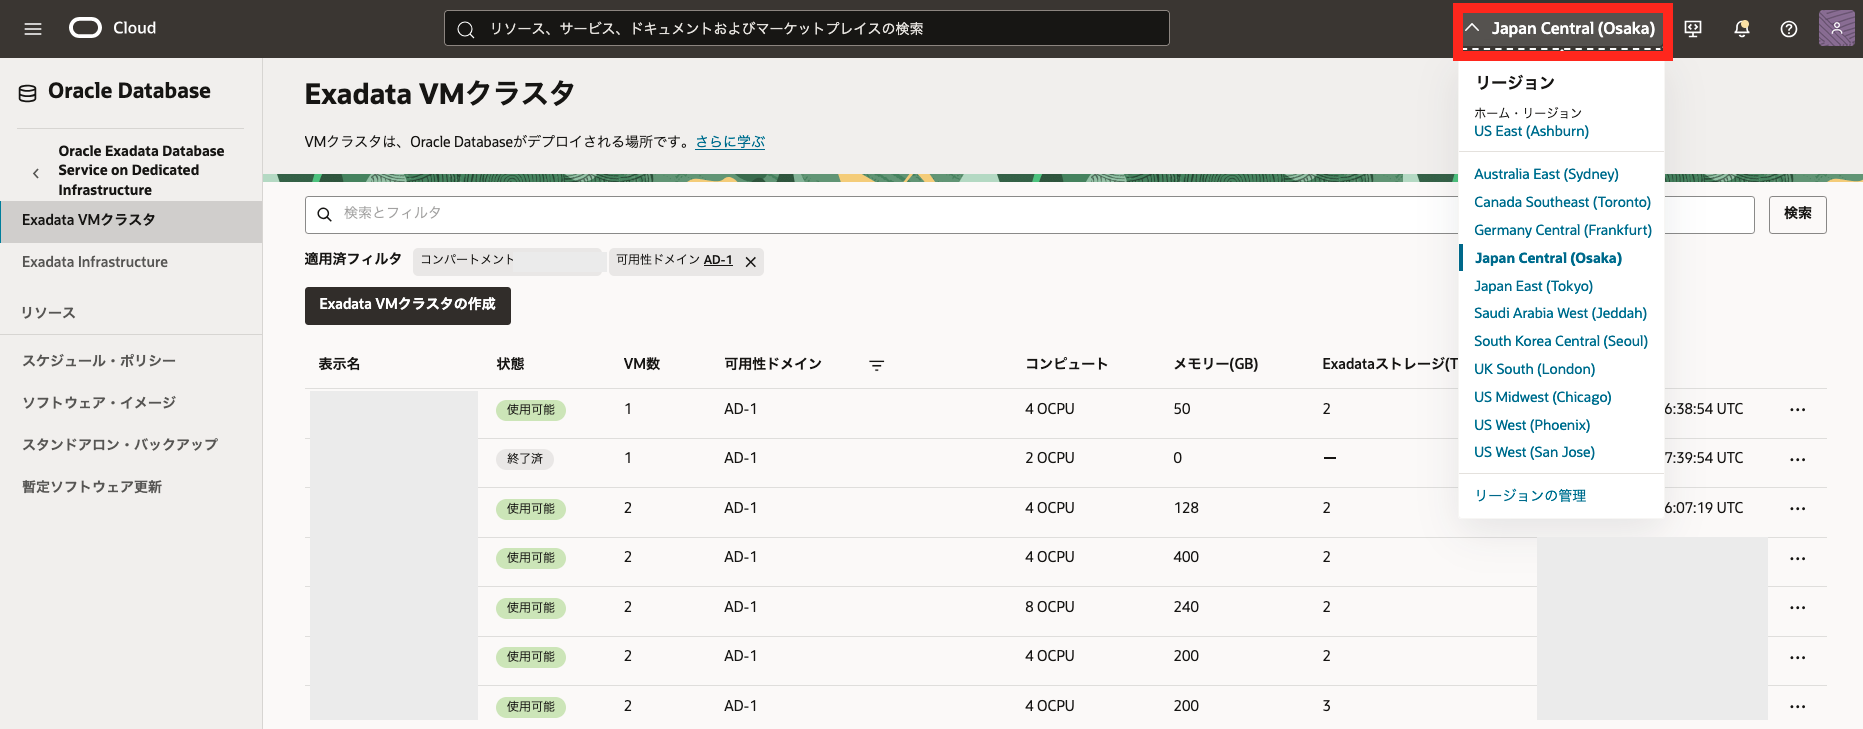Open the region management link
Screen dimensions: 1863x729
(1529, 496)
